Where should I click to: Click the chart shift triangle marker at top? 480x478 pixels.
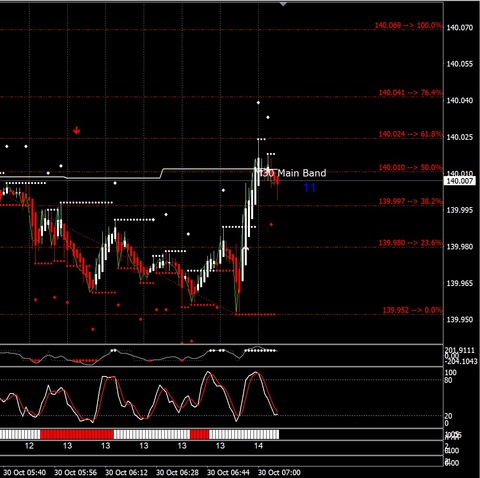(x=283, y=4)
